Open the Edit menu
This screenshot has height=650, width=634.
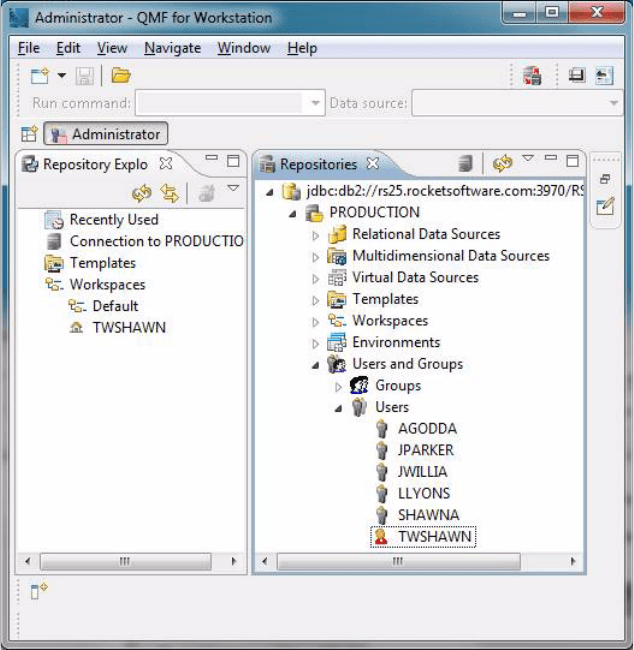coord(68,48)
